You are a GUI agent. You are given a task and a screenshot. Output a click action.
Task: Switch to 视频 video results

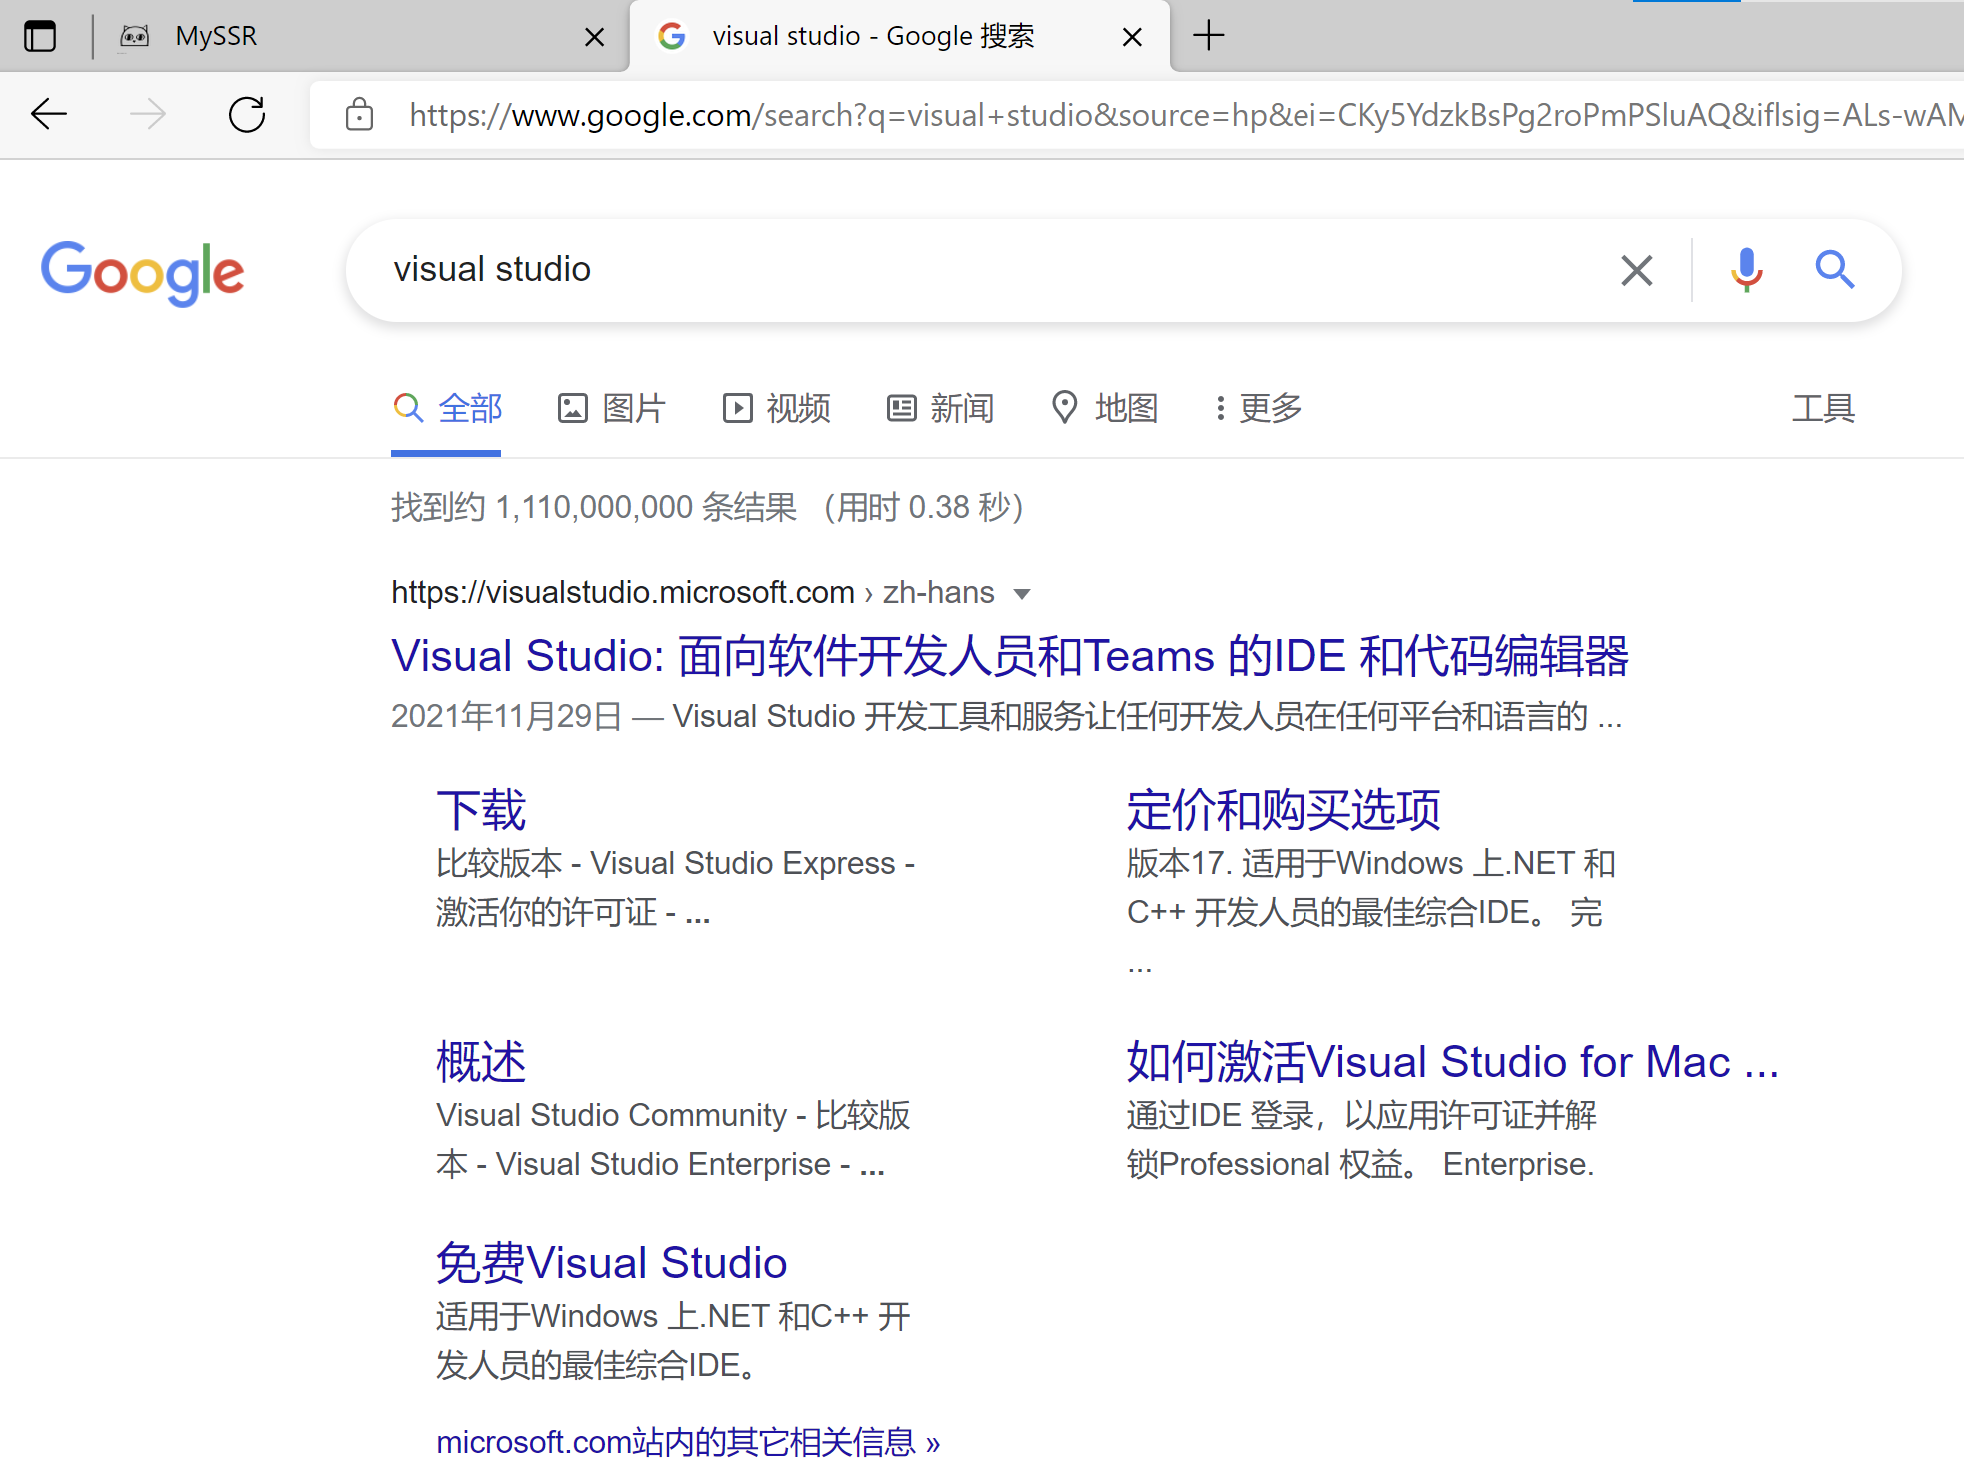776,409
